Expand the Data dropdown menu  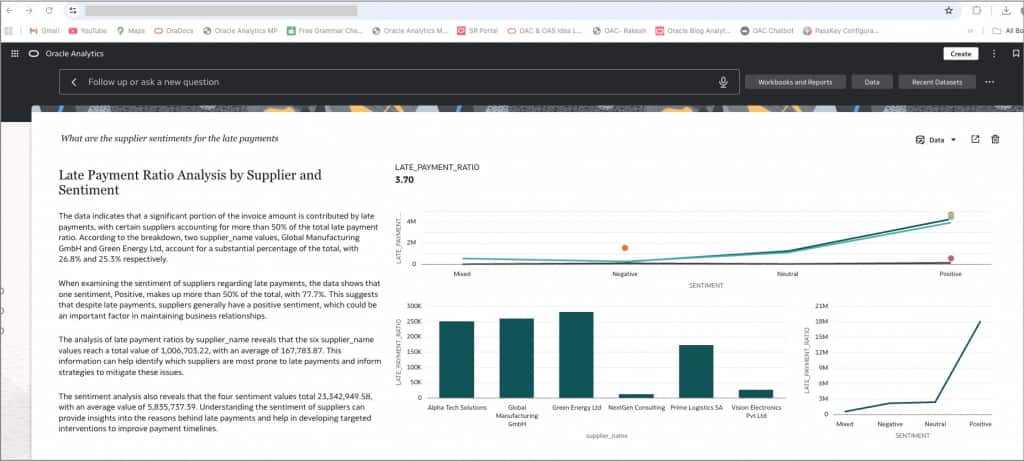[936, 140]
